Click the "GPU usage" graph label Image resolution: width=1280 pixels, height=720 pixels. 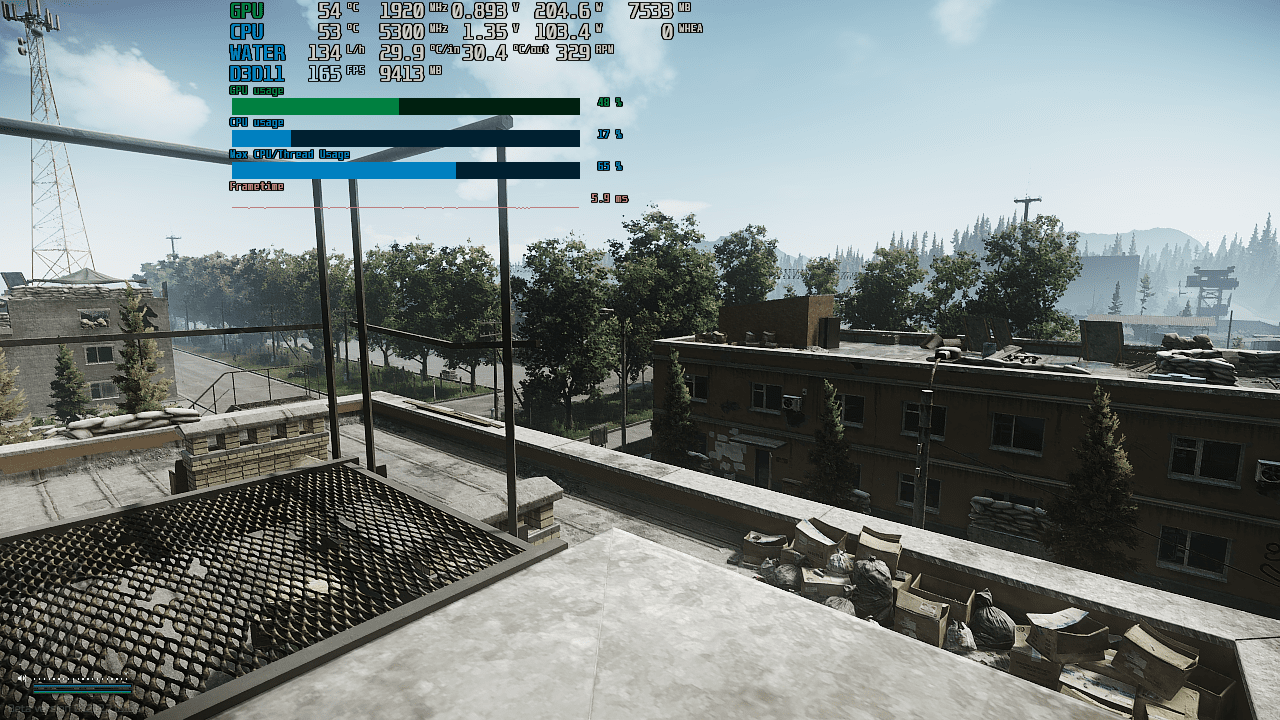point(256,91)
